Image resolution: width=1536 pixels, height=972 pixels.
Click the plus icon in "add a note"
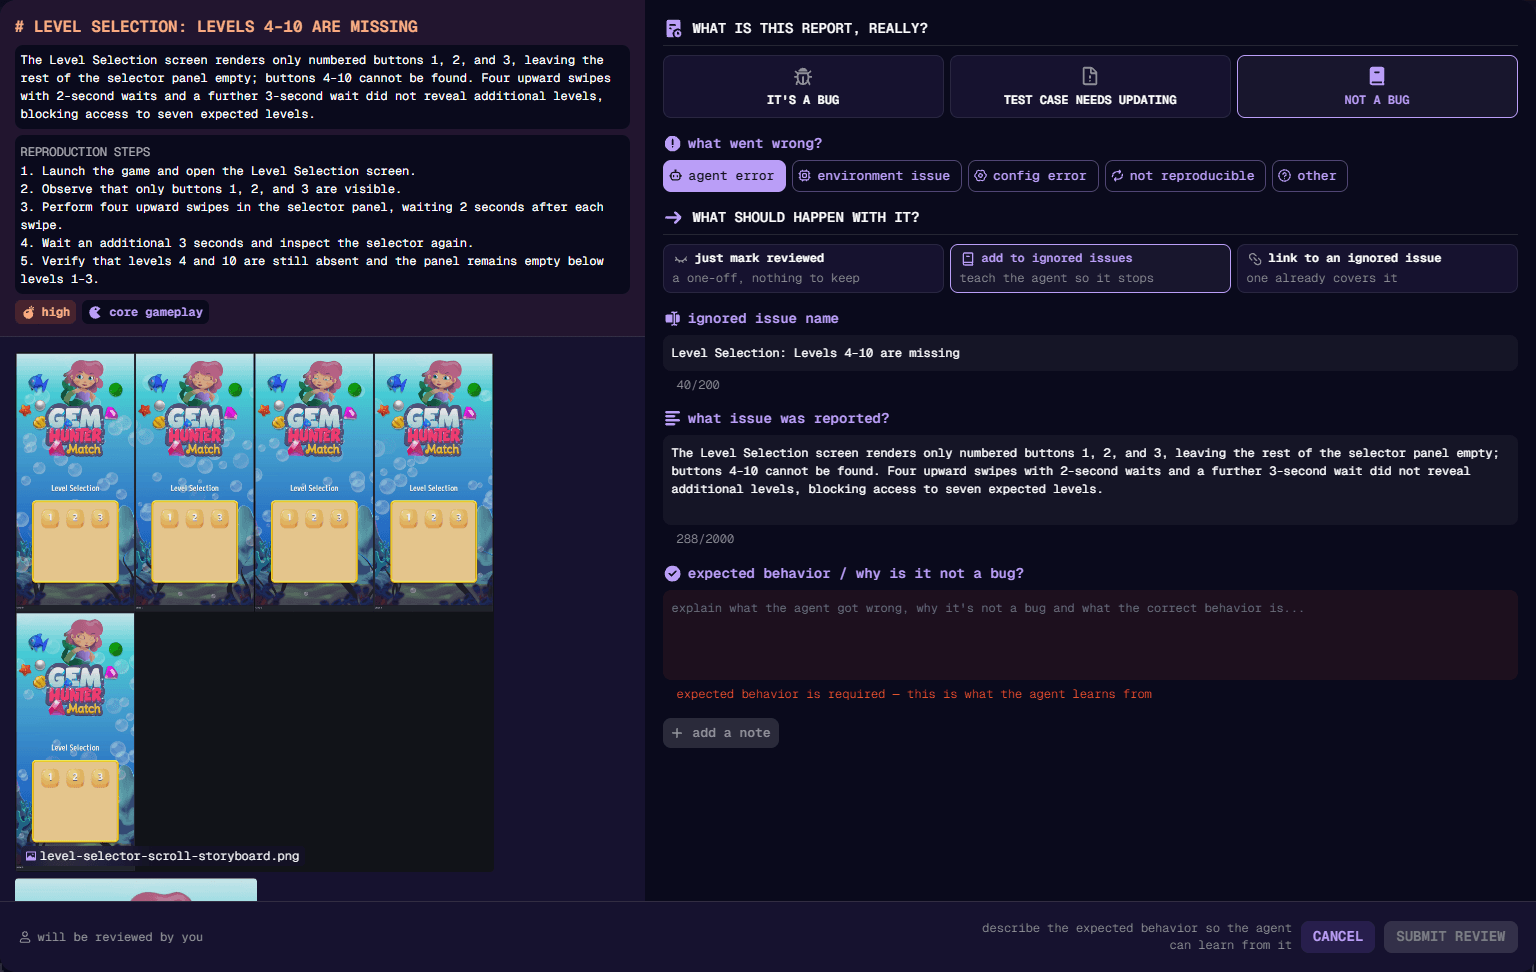tap(677, 733)
